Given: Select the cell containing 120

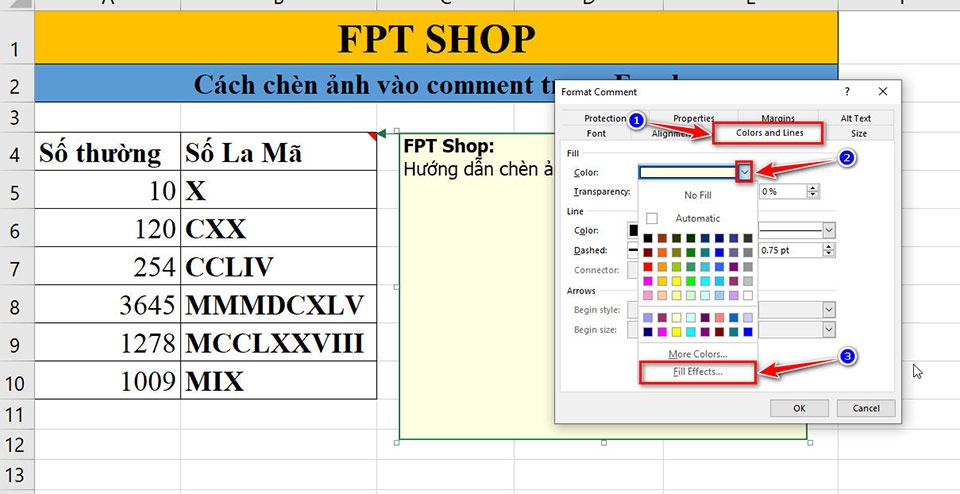Looking at the screenshot, I should tap(108, 228).
